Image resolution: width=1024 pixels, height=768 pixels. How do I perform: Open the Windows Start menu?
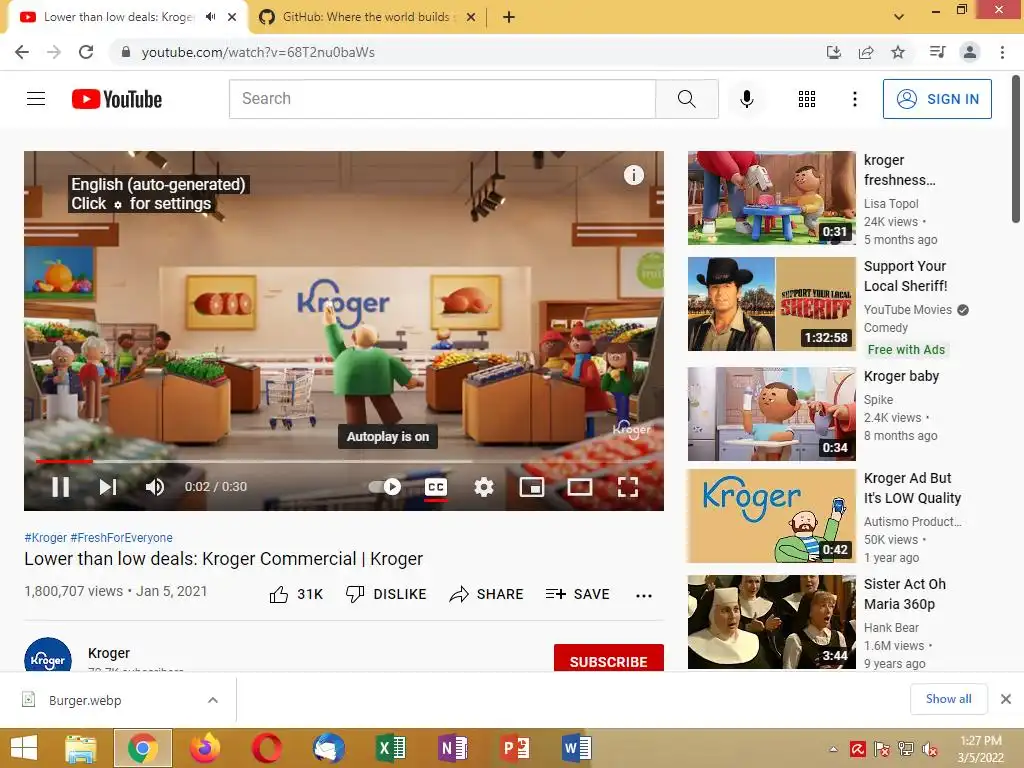click(x=24, y=748)
